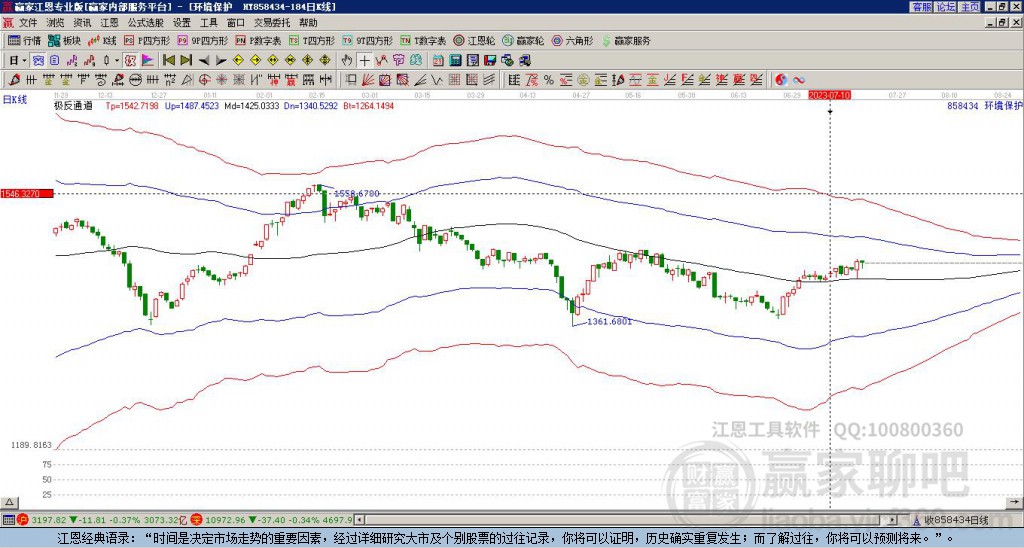
Task: Toggle the 权 adjustment button
Action: point(130,60)
